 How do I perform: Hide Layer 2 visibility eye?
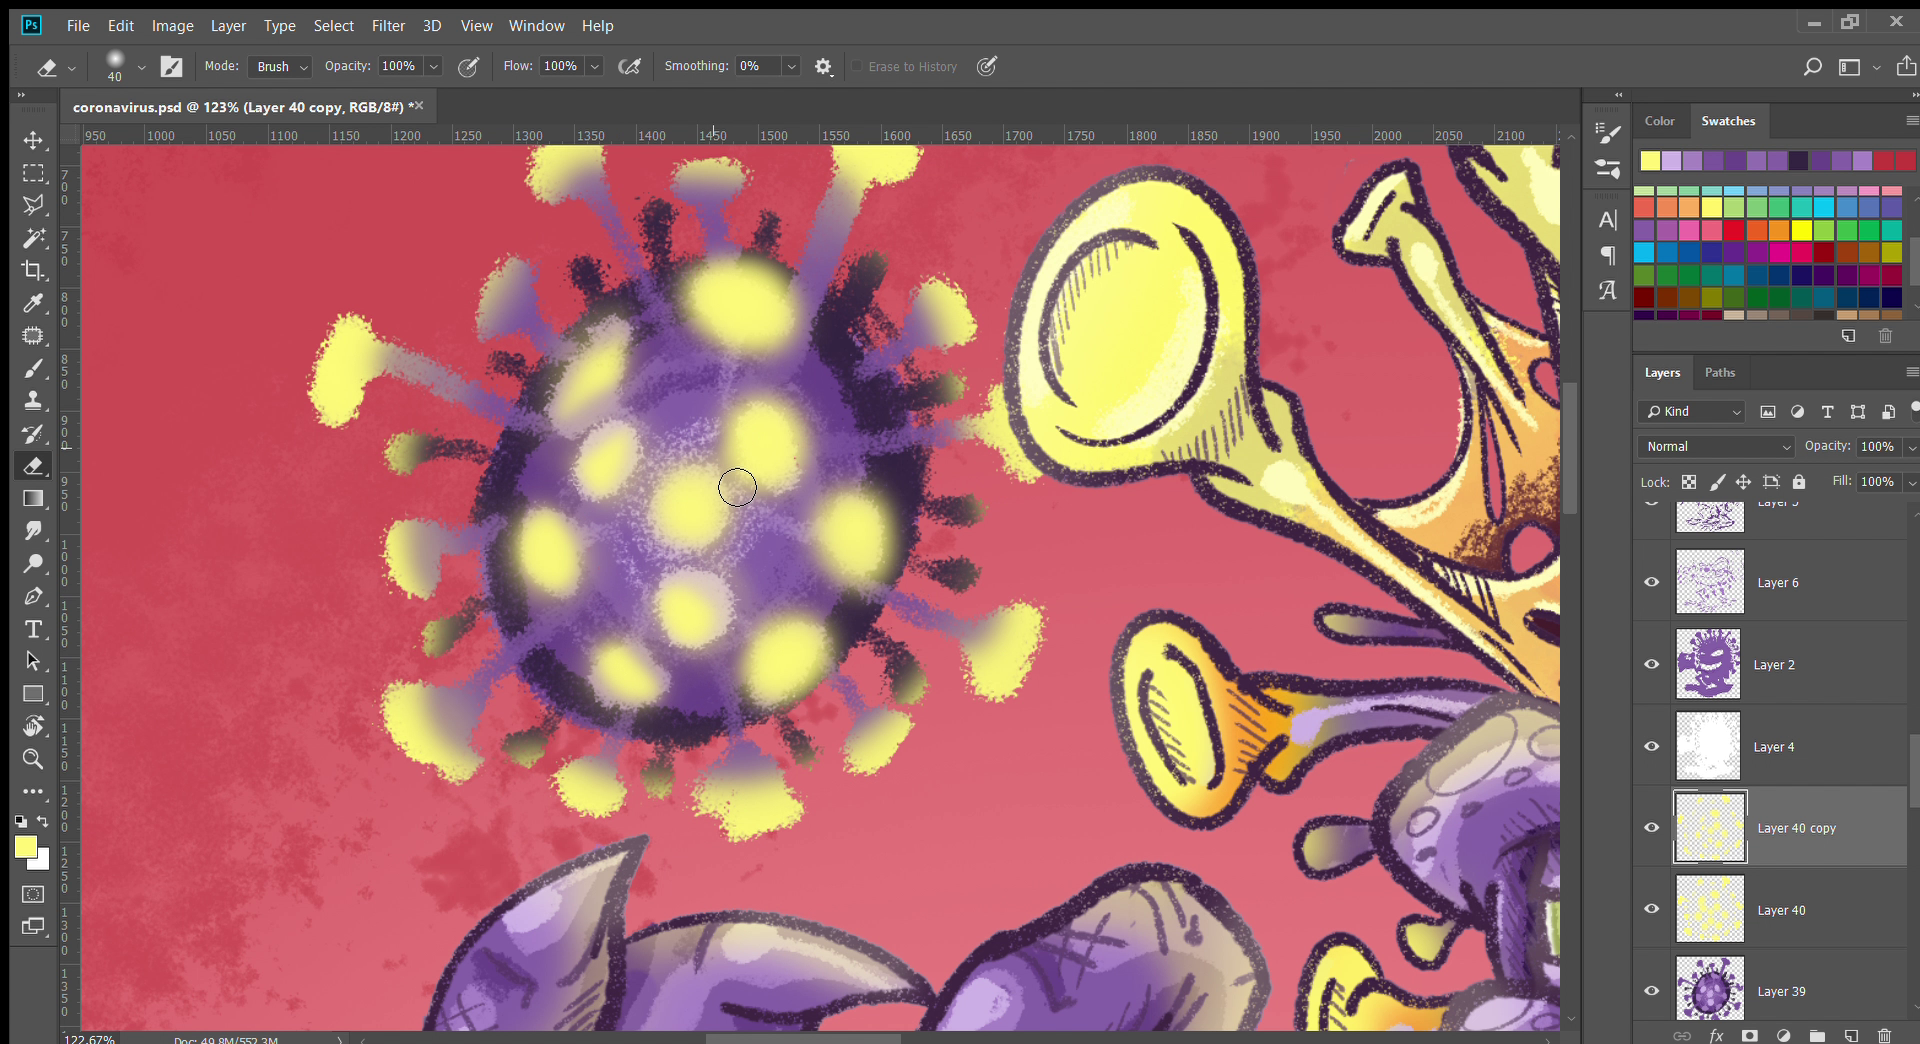[x=1652, y=664]
